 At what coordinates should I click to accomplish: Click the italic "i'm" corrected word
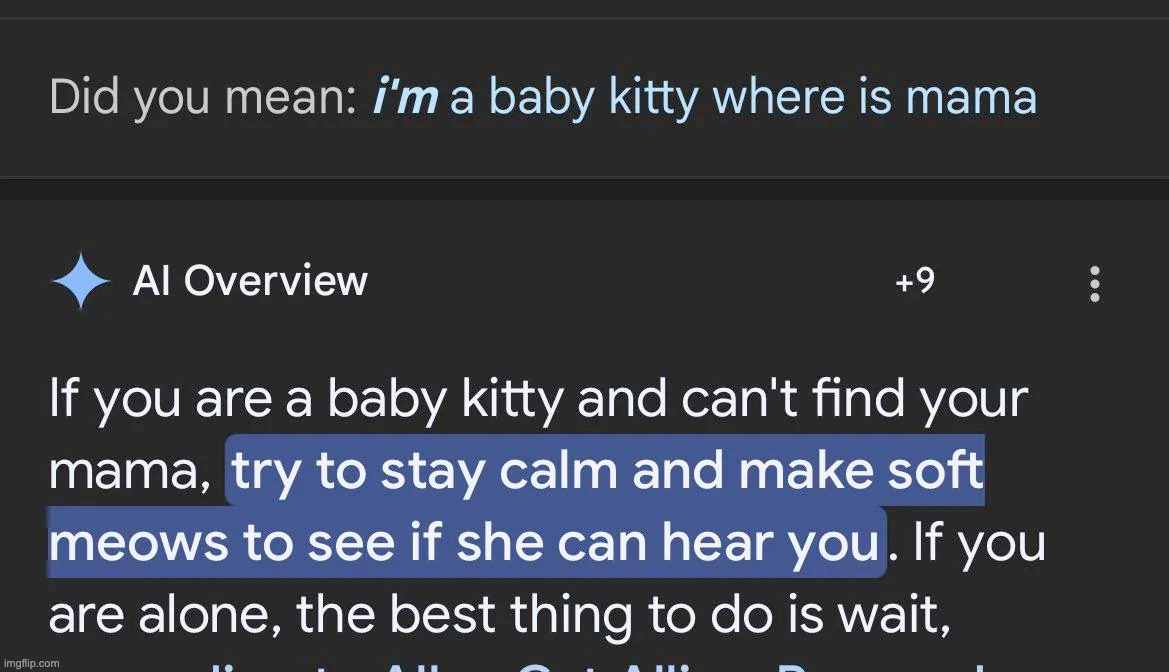tap(403, 98)
